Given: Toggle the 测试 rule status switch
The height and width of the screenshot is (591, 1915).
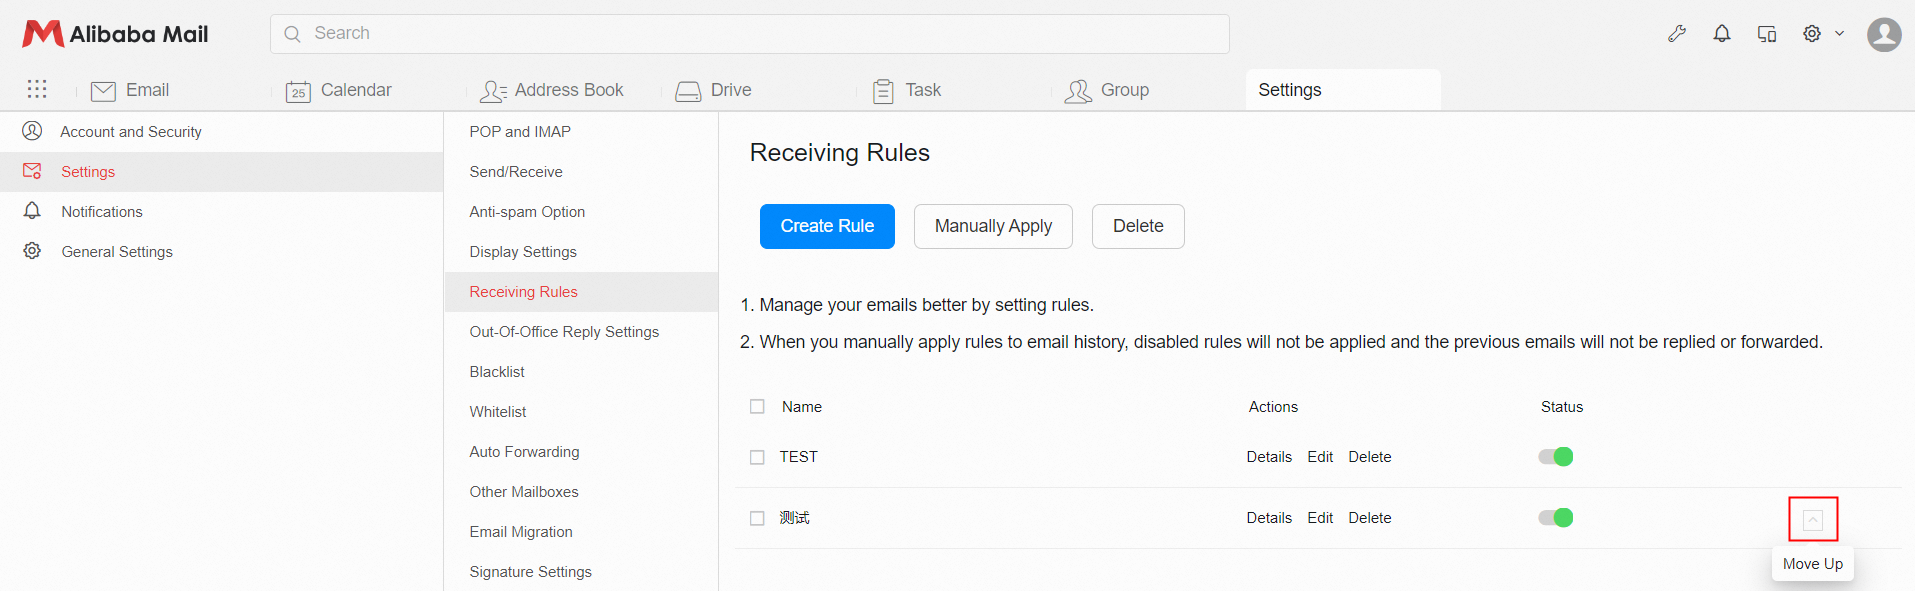Looking at the screenshot, I should tap(1556, 518).
